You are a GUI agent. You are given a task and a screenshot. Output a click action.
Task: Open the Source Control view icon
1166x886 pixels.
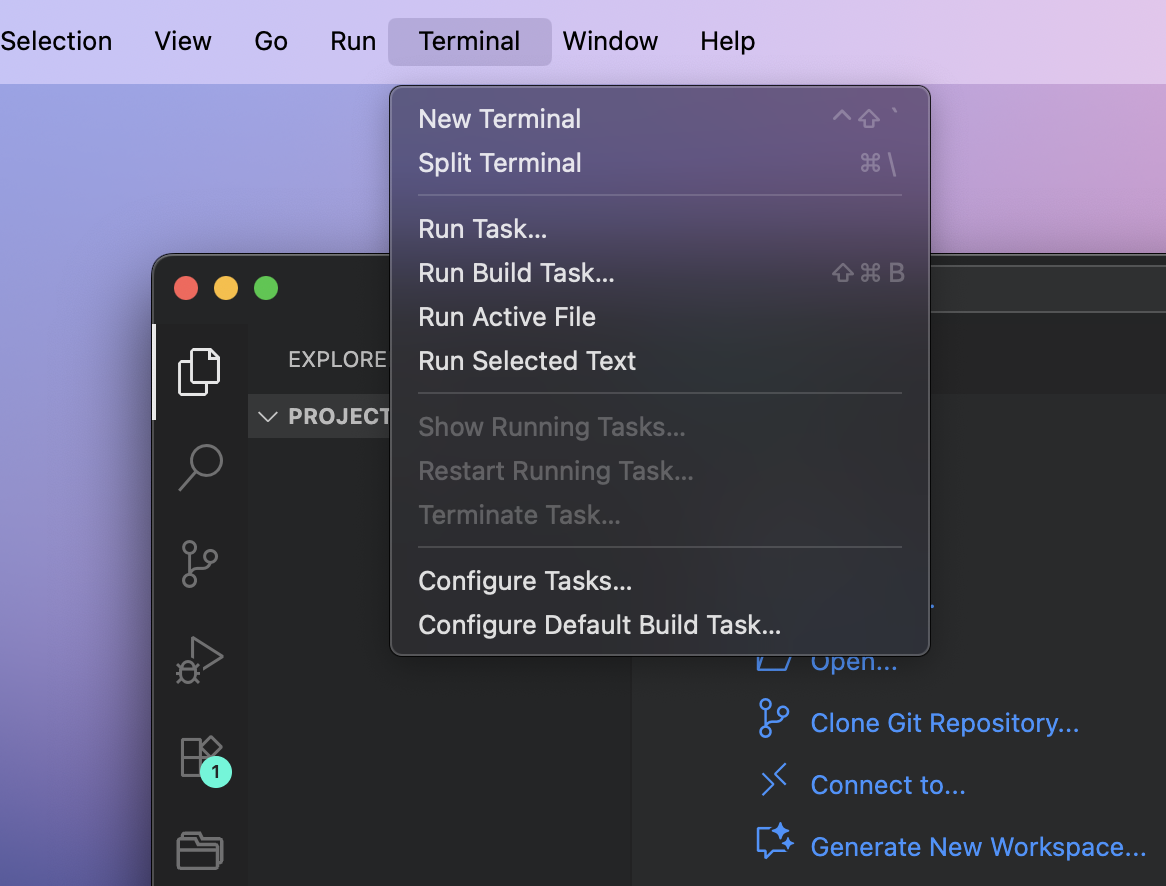tap(199, 563)
